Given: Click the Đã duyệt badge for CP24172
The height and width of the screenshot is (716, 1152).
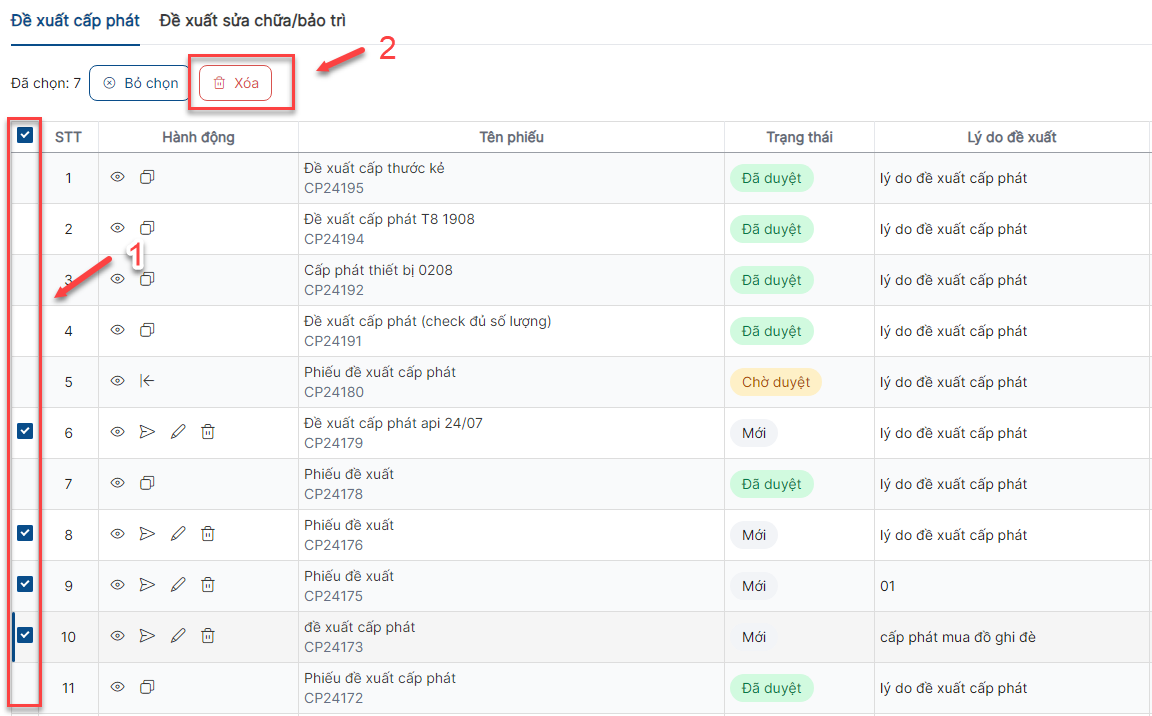Looking at the screenshot, I should 771,688.
